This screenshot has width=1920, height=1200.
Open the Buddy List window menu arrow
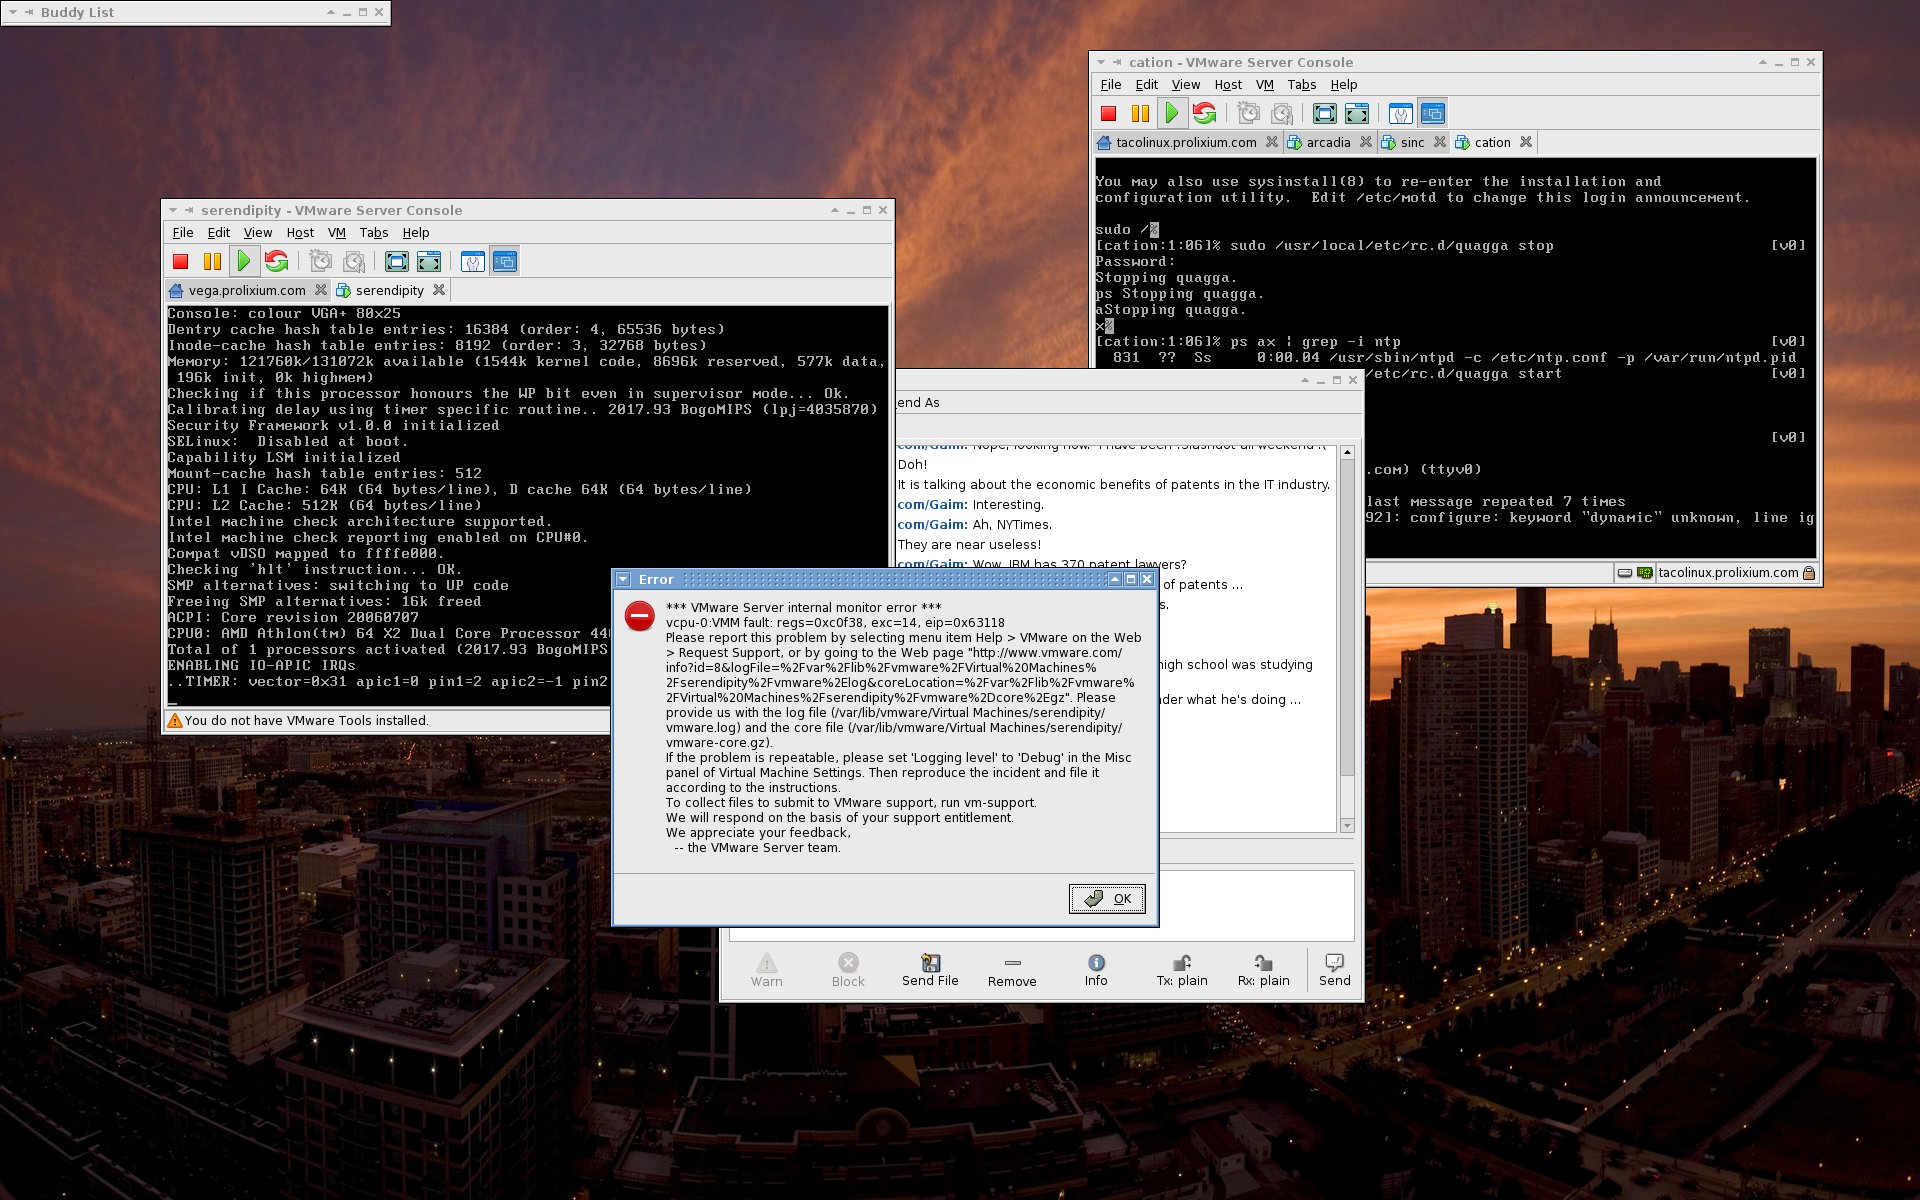coord(13,12)
